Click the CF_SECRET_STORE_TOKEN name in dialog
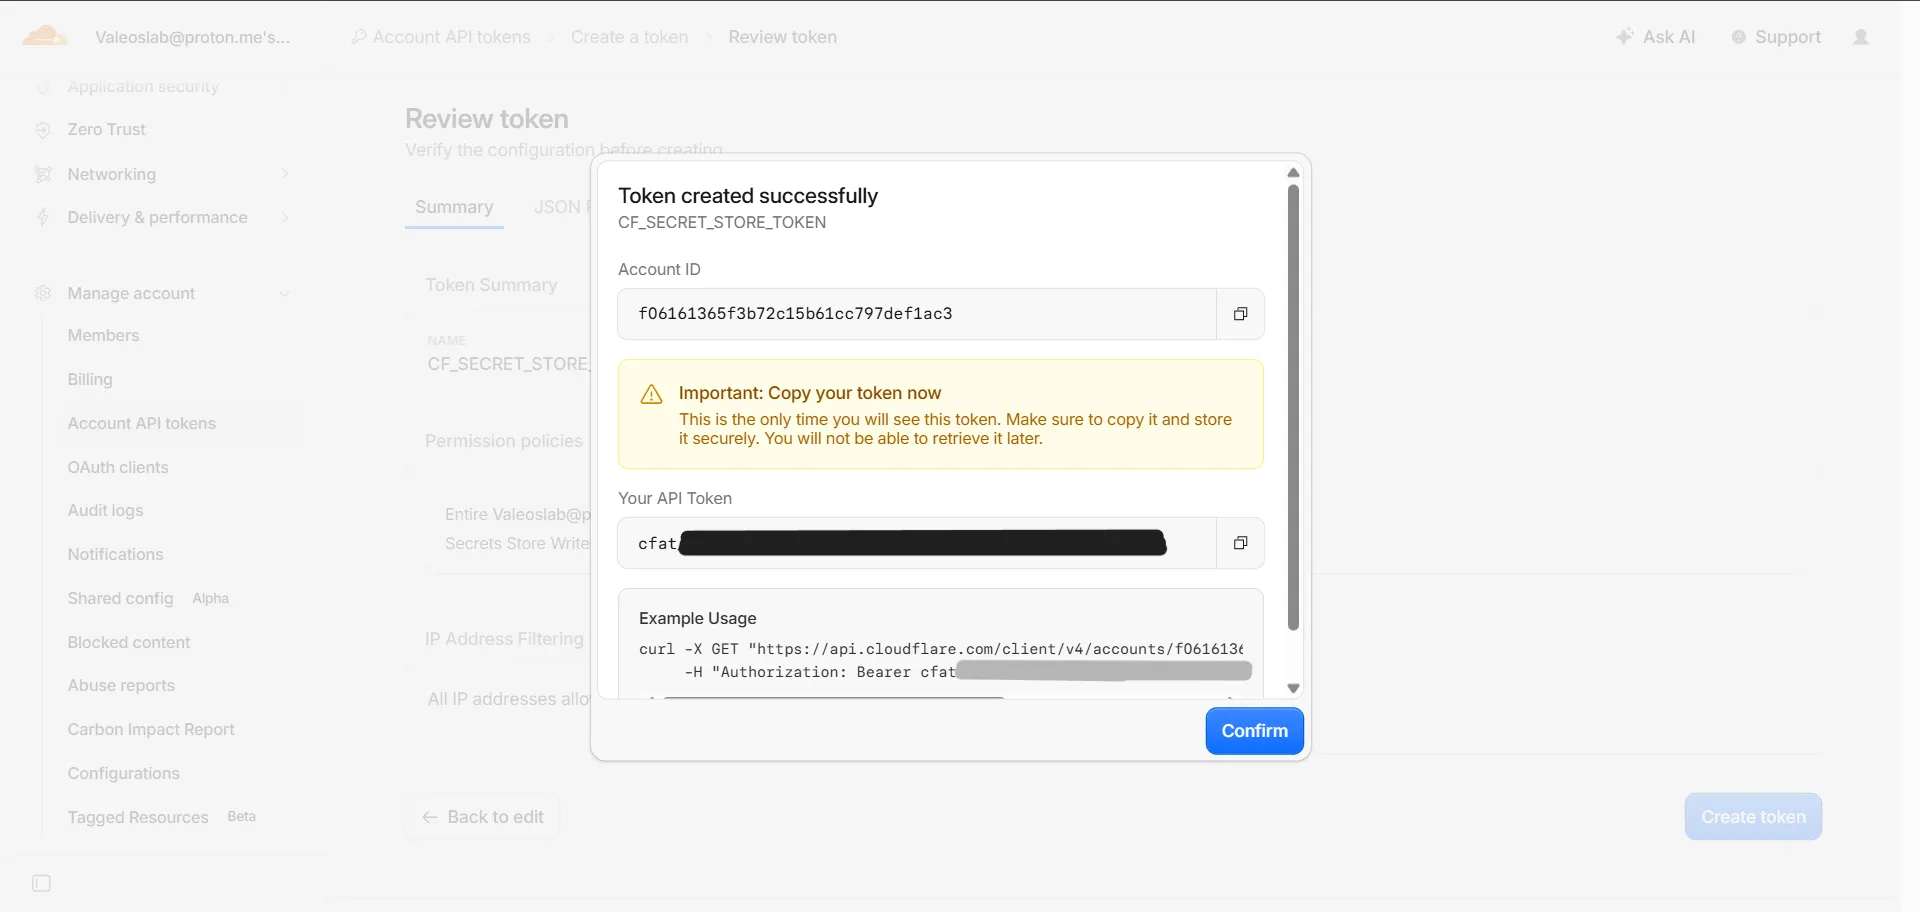This screenshot has height=912, width=1920. 722,223
